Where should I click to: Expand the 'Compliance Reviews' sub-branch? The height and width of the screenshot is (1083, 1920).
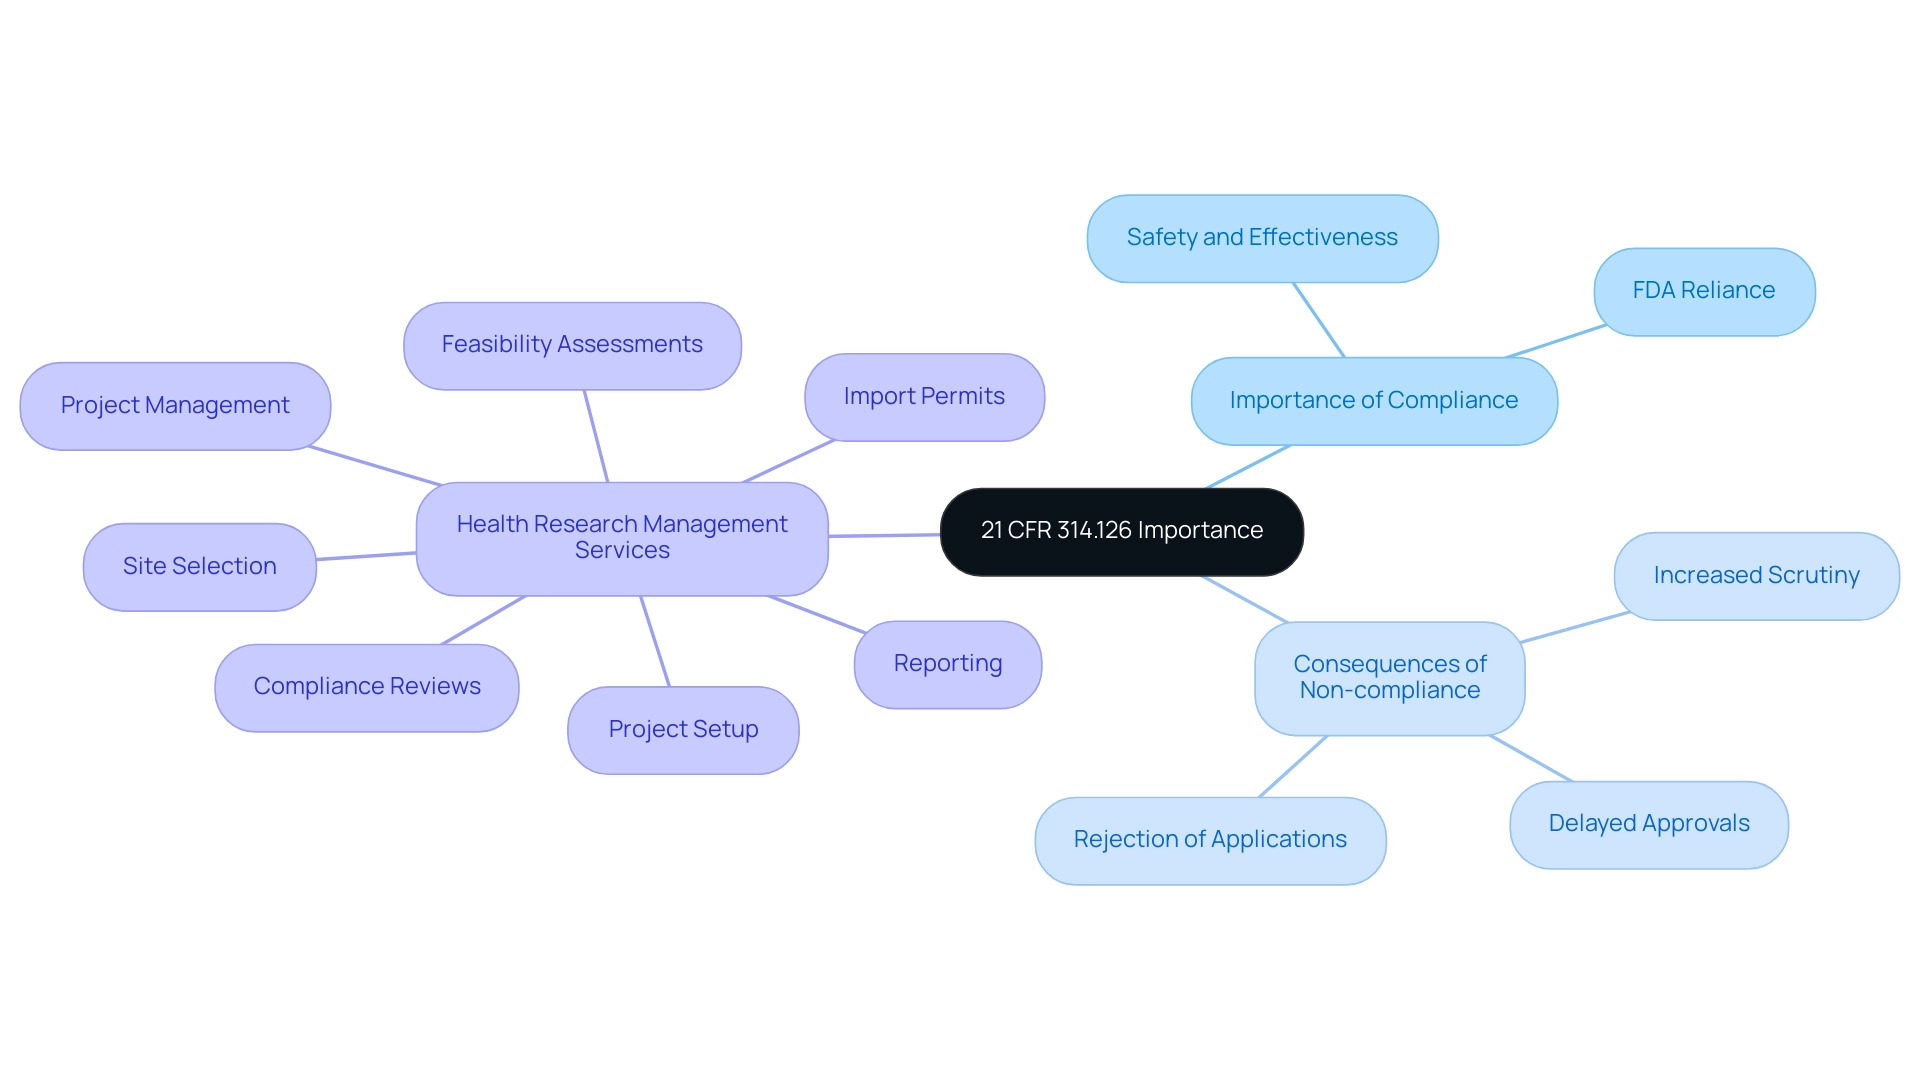[x=365, y=683]
